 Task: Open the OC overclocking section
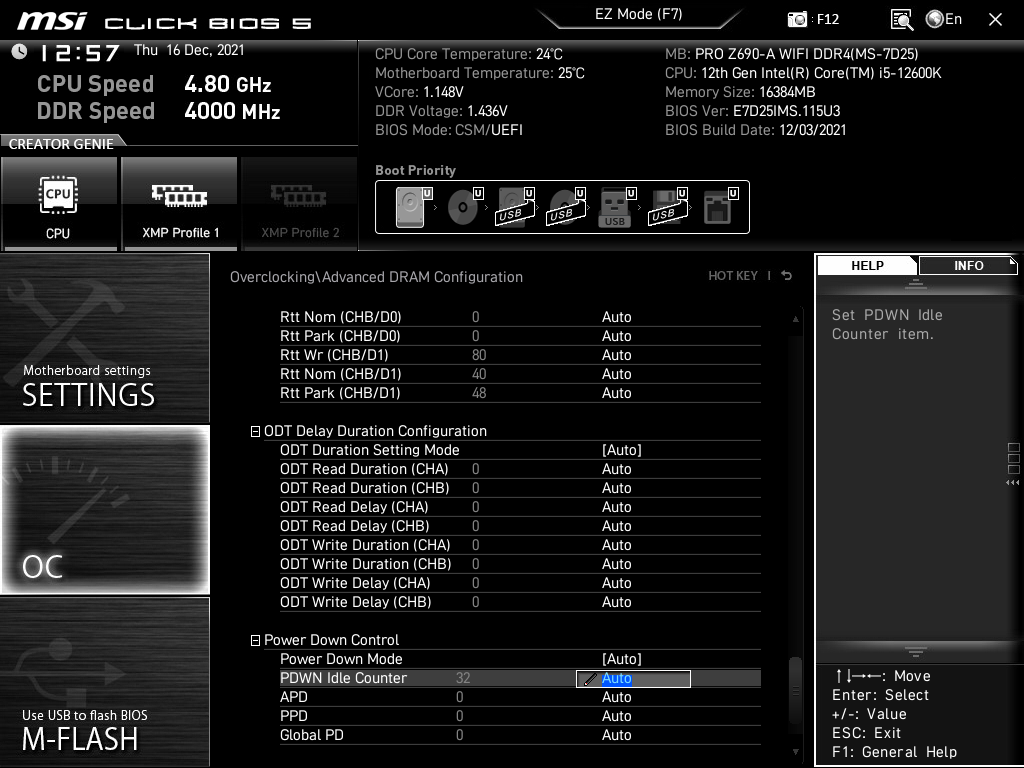click(104, 510)
